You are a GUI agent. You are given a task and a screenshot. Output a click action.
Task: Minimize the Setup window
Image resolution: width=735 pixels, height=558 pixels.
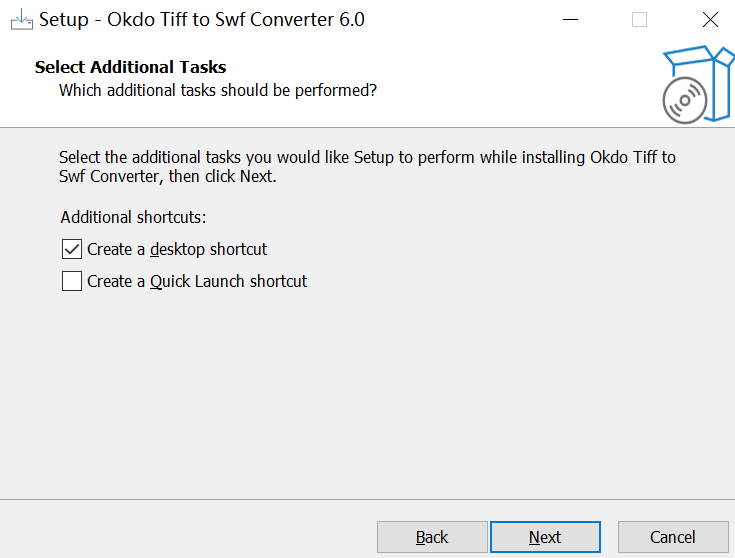click(570, 19)
